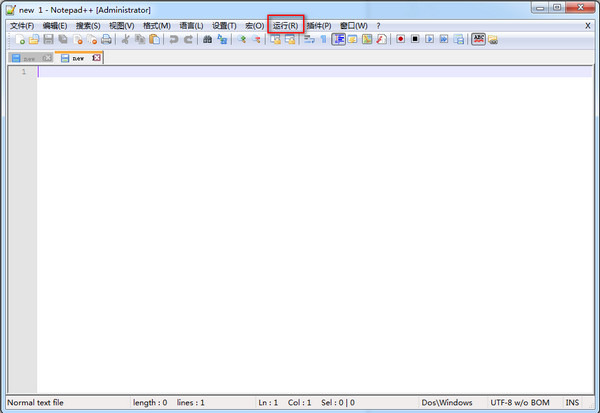This screenshot has height=413, width=600.
Task: Click the Cut scissors icon
Action: pyautogui.click(x=125, y=39)
